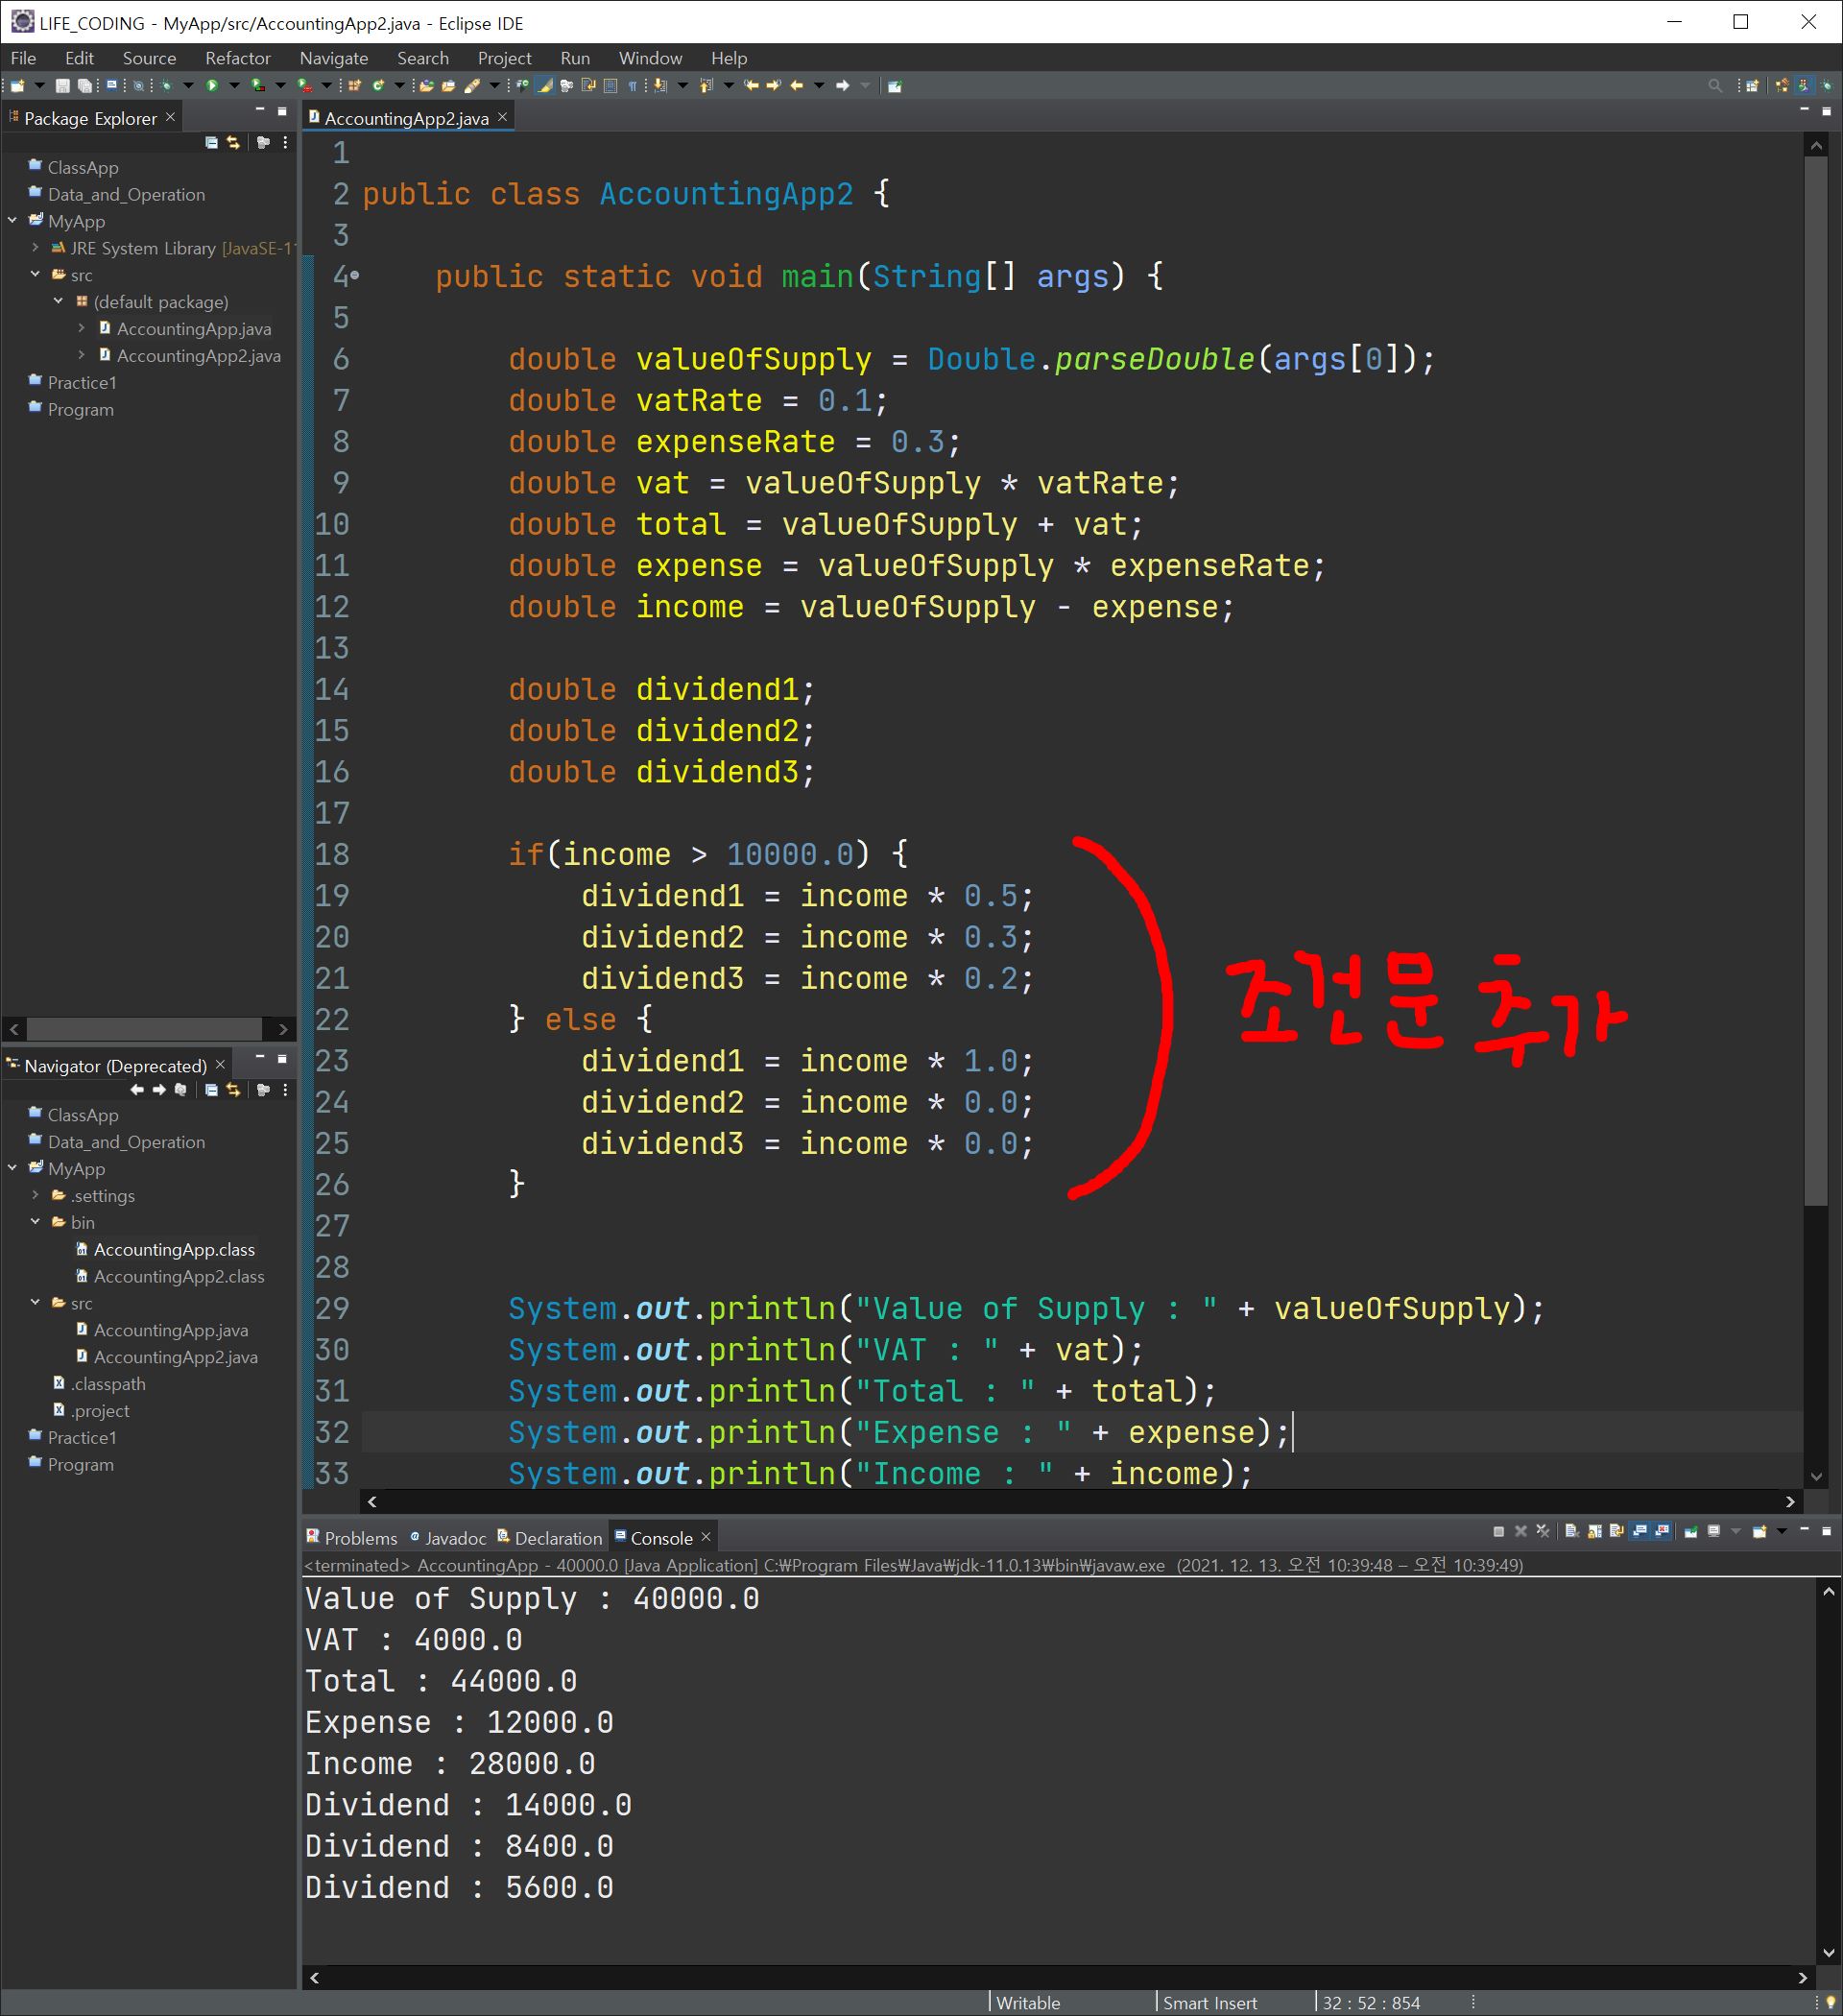Image resolution: width=1843 pixels, height=2016 pixels.
Task: Toggle Scroll Lock in Console toolbar
Action: (1595, 1531)
